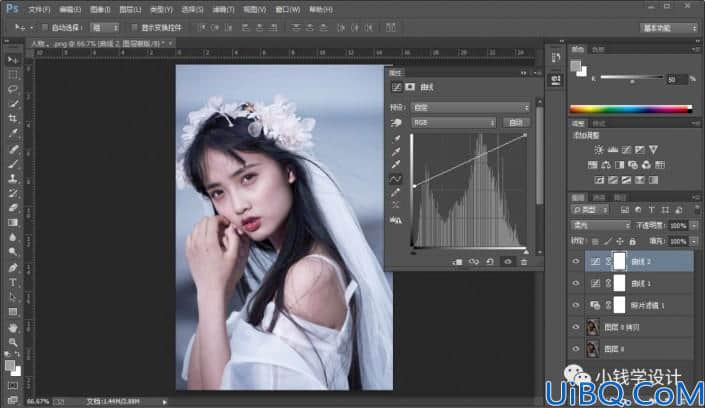Toggle curves layer visibility in Properties panel
This screenshot has height=408, width=705.
coord(508,262)
